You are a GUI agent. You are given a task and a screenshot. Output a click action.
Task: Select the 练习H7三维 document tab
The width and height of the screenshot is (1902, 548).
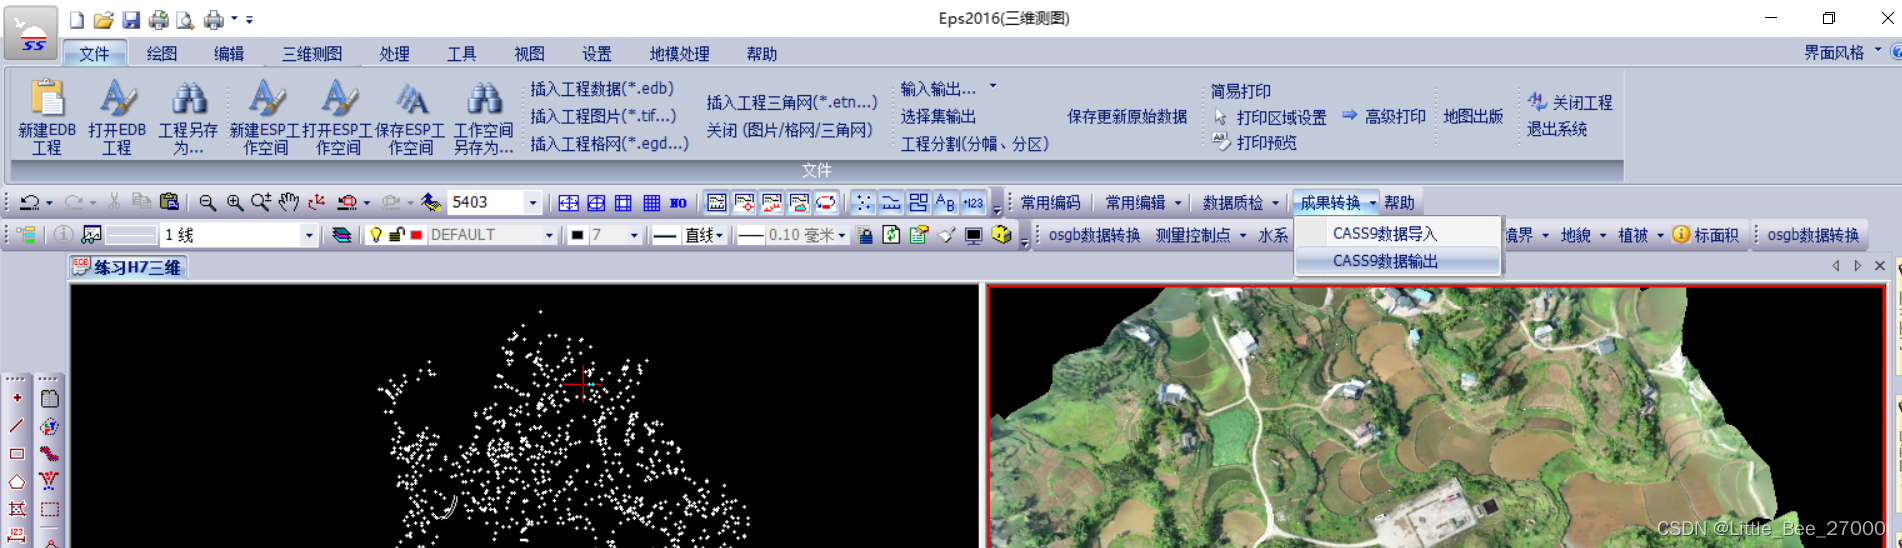(128, 267)
